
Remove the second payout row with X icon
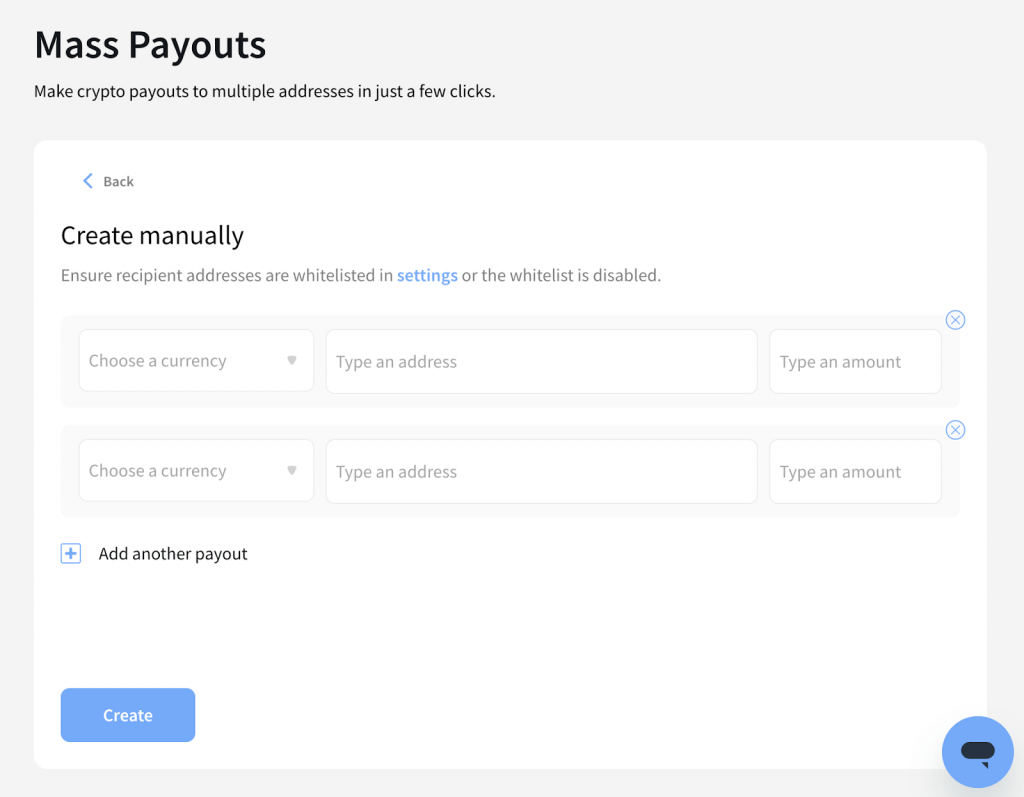pyautogui.click(x=955, y=430)
